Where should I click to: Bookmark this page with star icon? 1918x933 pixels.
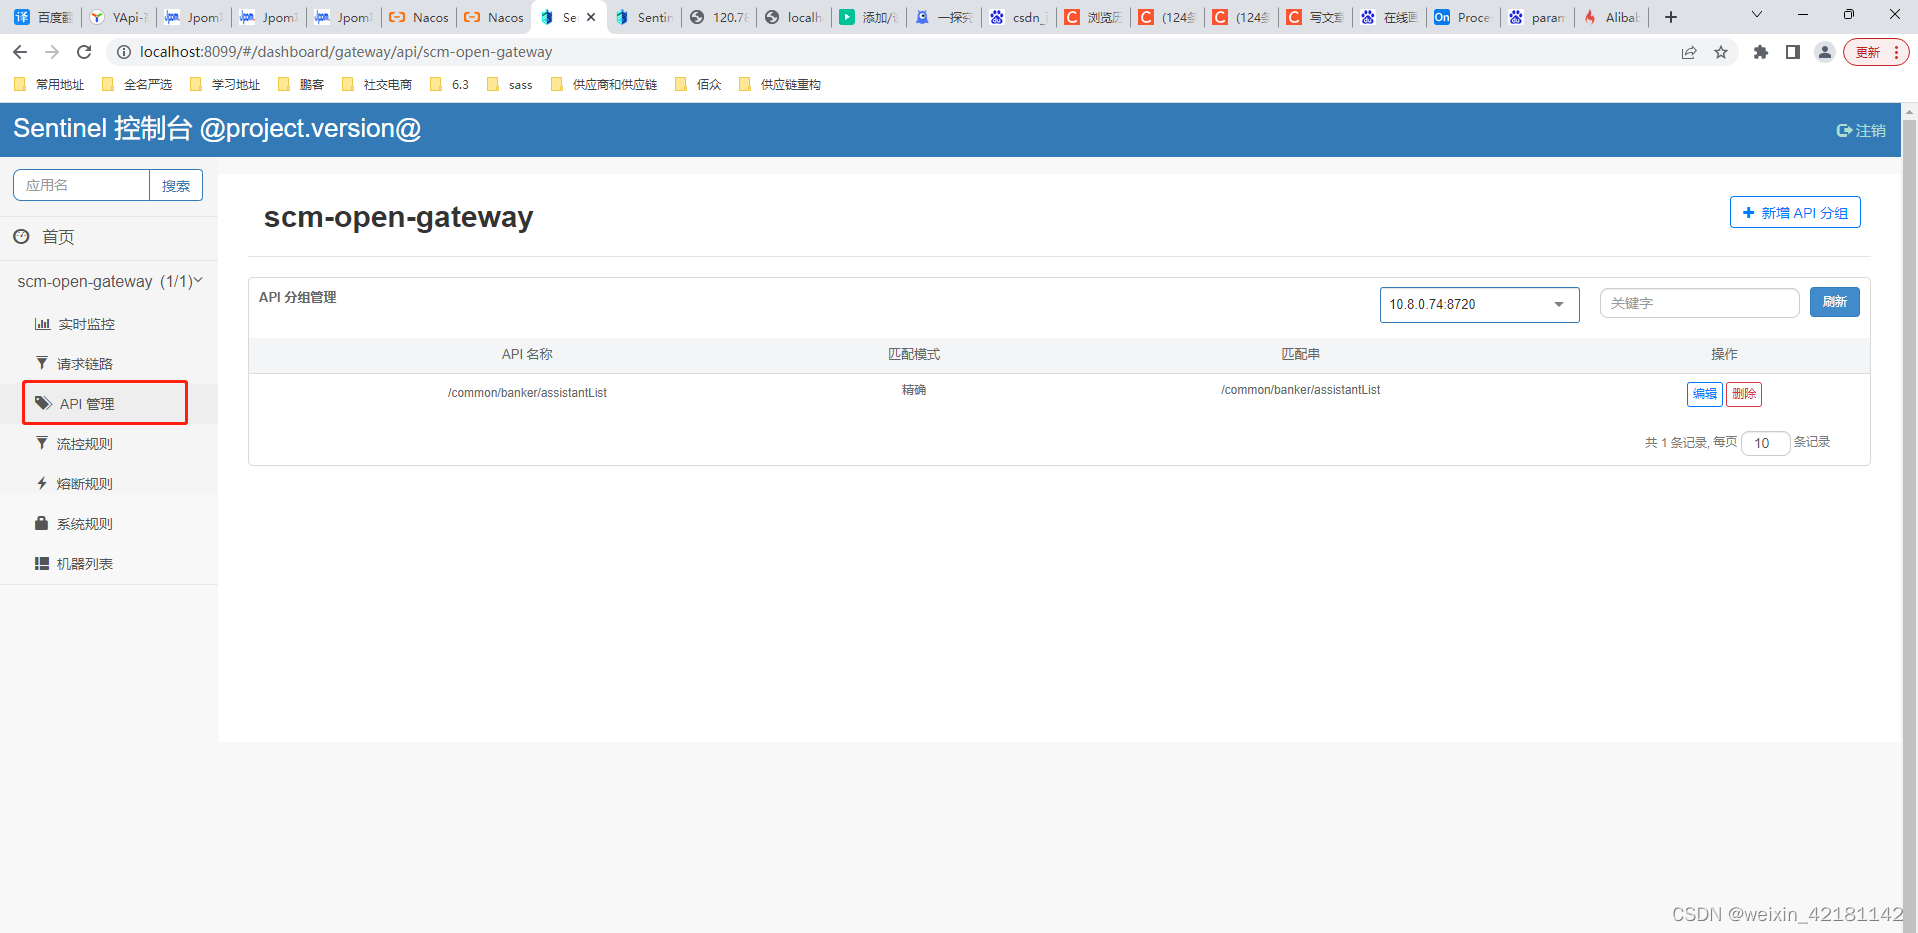point(1721,52)
